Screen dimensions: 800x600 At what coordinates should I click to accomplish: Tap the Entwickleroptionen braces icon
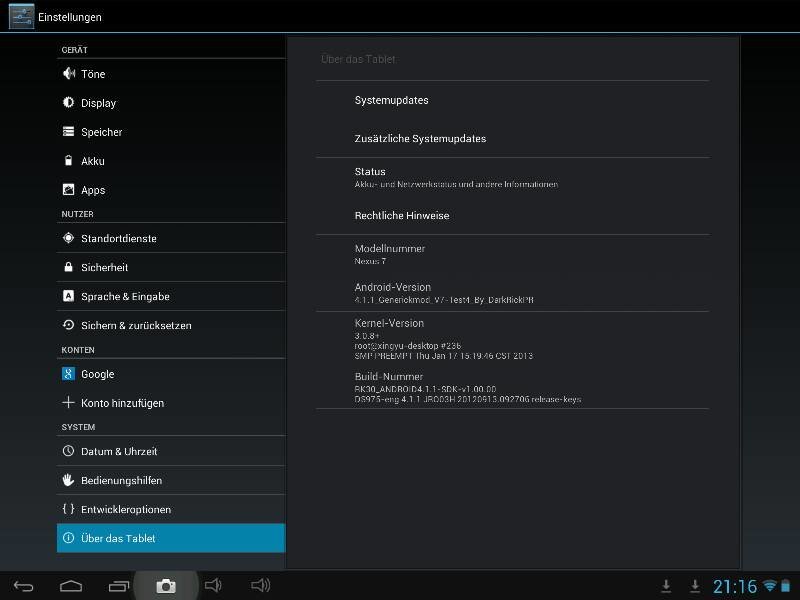tap(68, 509)
